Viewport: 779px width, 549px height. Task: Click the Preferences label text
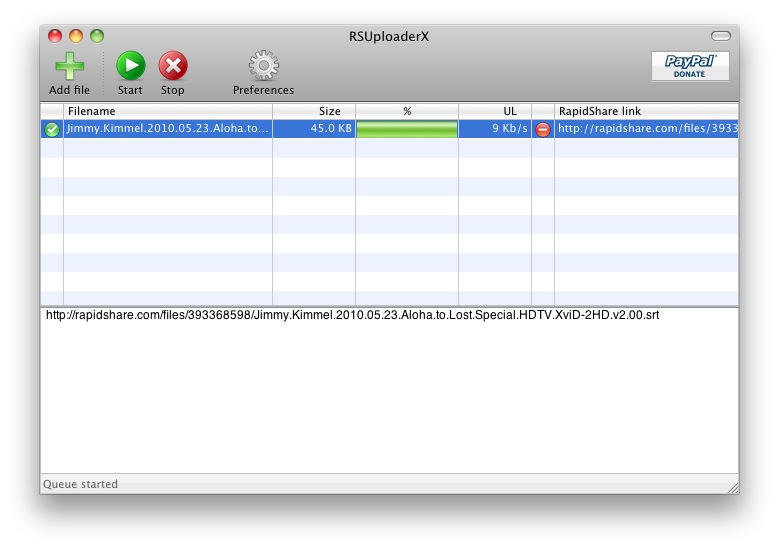[x=263, y=90]
